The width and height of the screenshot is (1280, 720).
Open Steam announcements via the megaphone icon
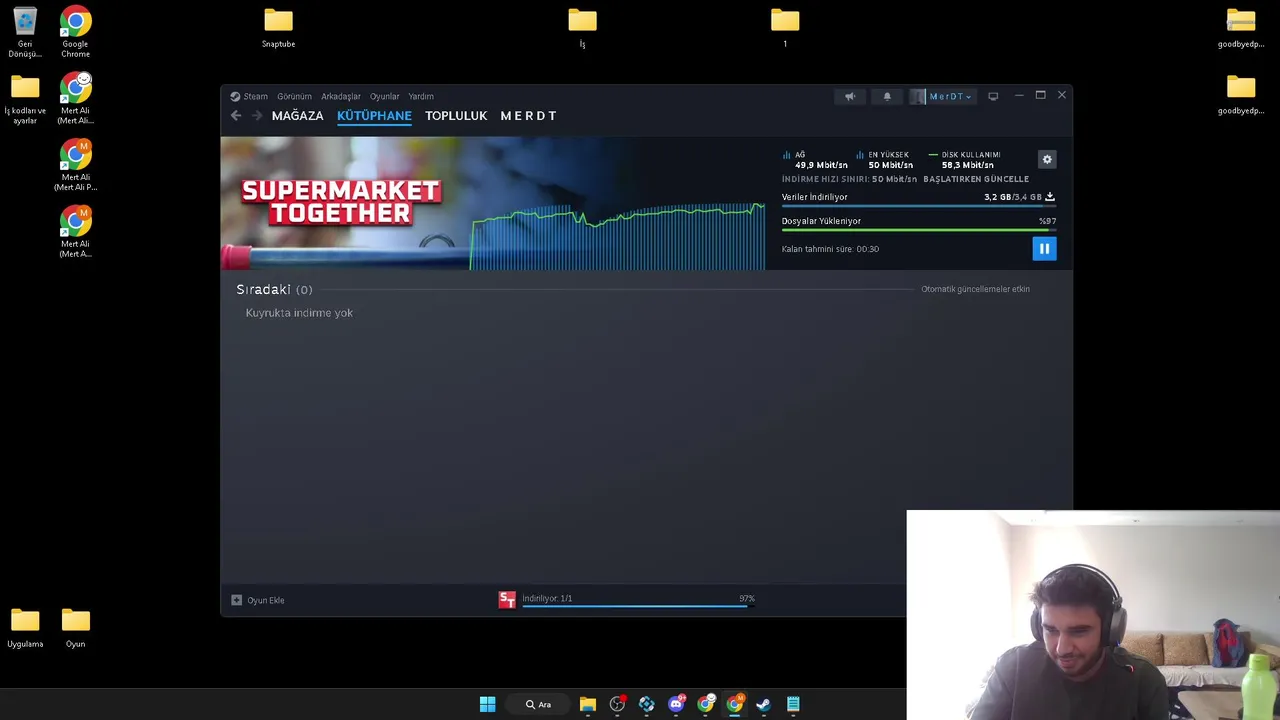(850, 96)
